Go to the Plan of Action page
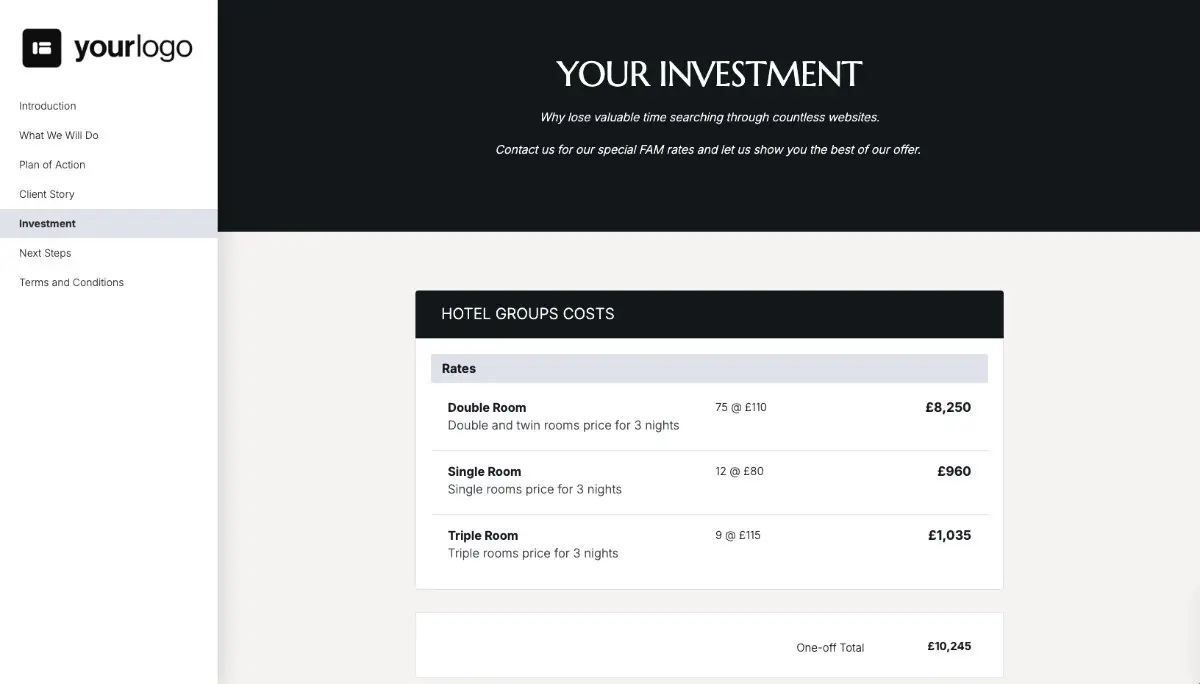The image size is (1200, 684). (51, 164)
